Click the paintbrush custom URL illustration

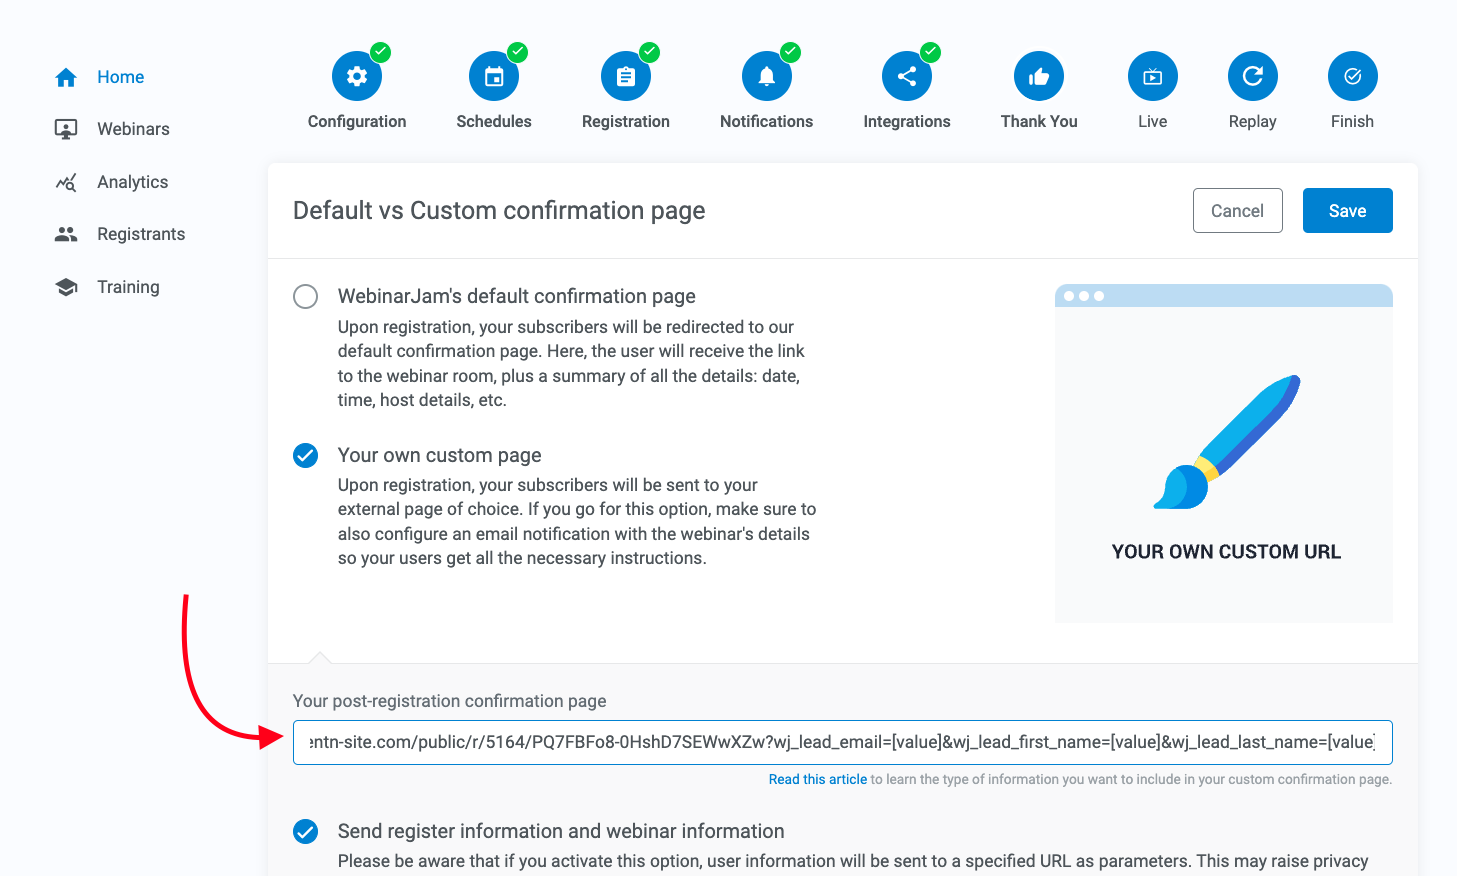[x=1226, y=442]
